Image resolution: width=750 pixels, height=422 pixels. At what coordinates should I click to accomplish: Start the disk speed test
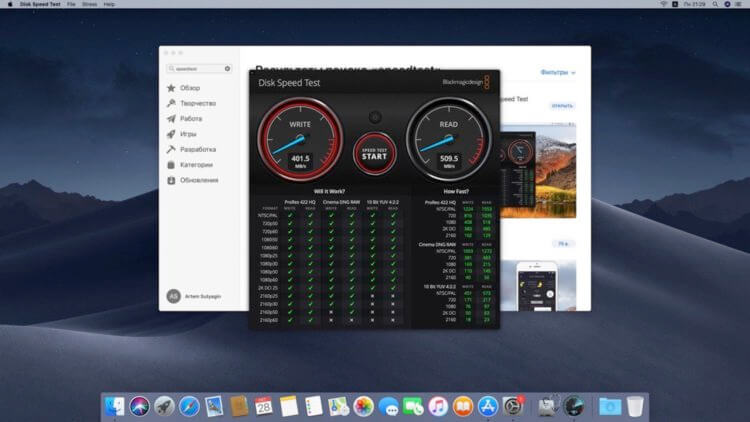pos(375,154)
